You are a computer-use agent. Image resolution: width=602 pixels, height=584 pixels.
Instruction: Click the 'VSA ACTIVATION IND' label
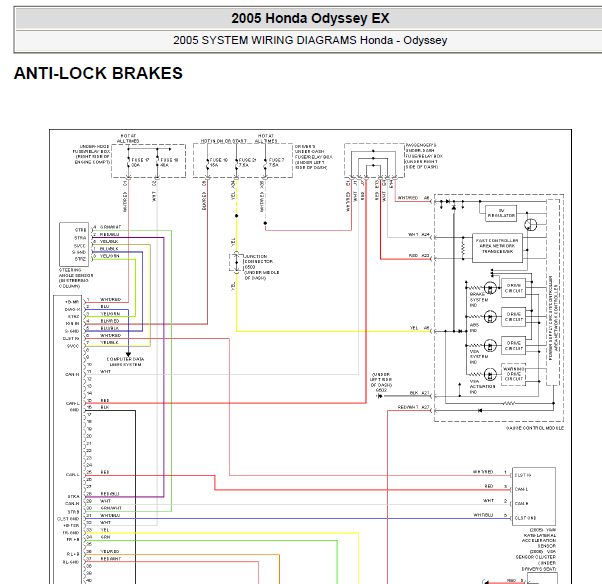click(482, 387)
